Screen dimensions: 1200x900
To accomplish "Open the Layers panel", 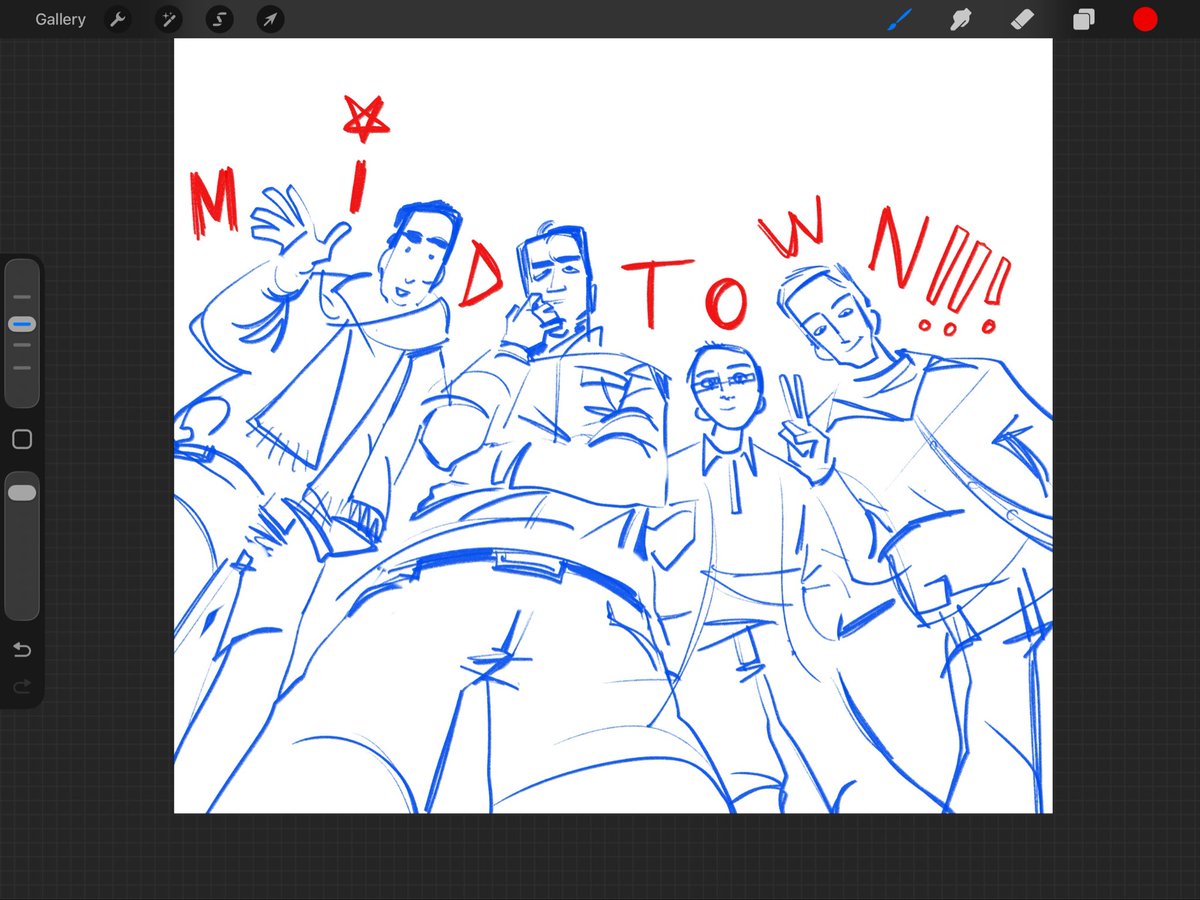I will coord(1084,19).
